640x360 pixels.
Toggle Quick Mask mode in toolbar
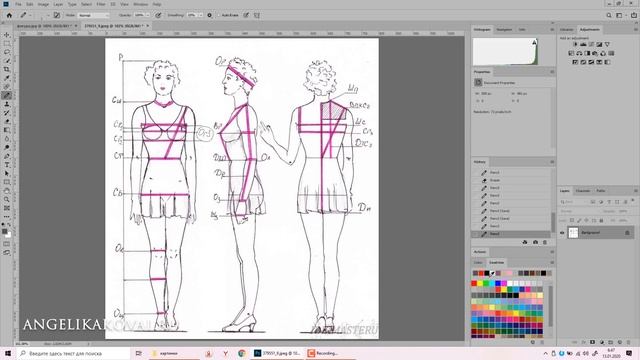click(x=7, y=244)
